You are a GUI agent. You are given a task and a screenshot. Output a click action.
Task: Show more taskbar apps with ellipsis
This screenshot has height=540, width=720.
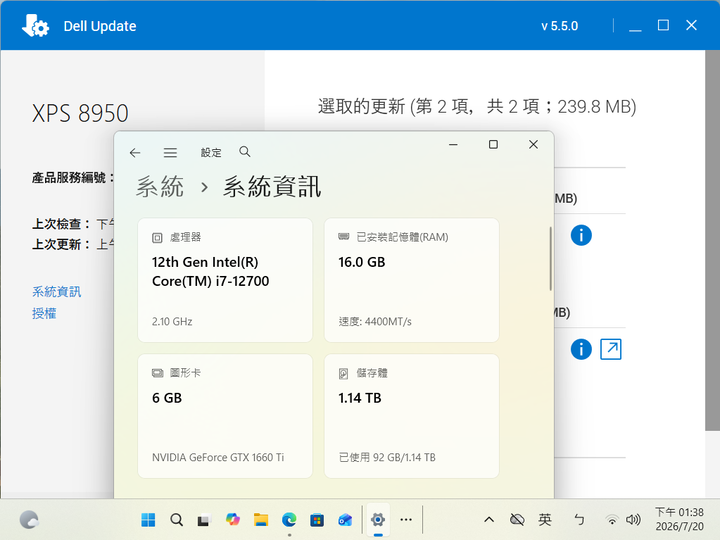tap(406, 520)
